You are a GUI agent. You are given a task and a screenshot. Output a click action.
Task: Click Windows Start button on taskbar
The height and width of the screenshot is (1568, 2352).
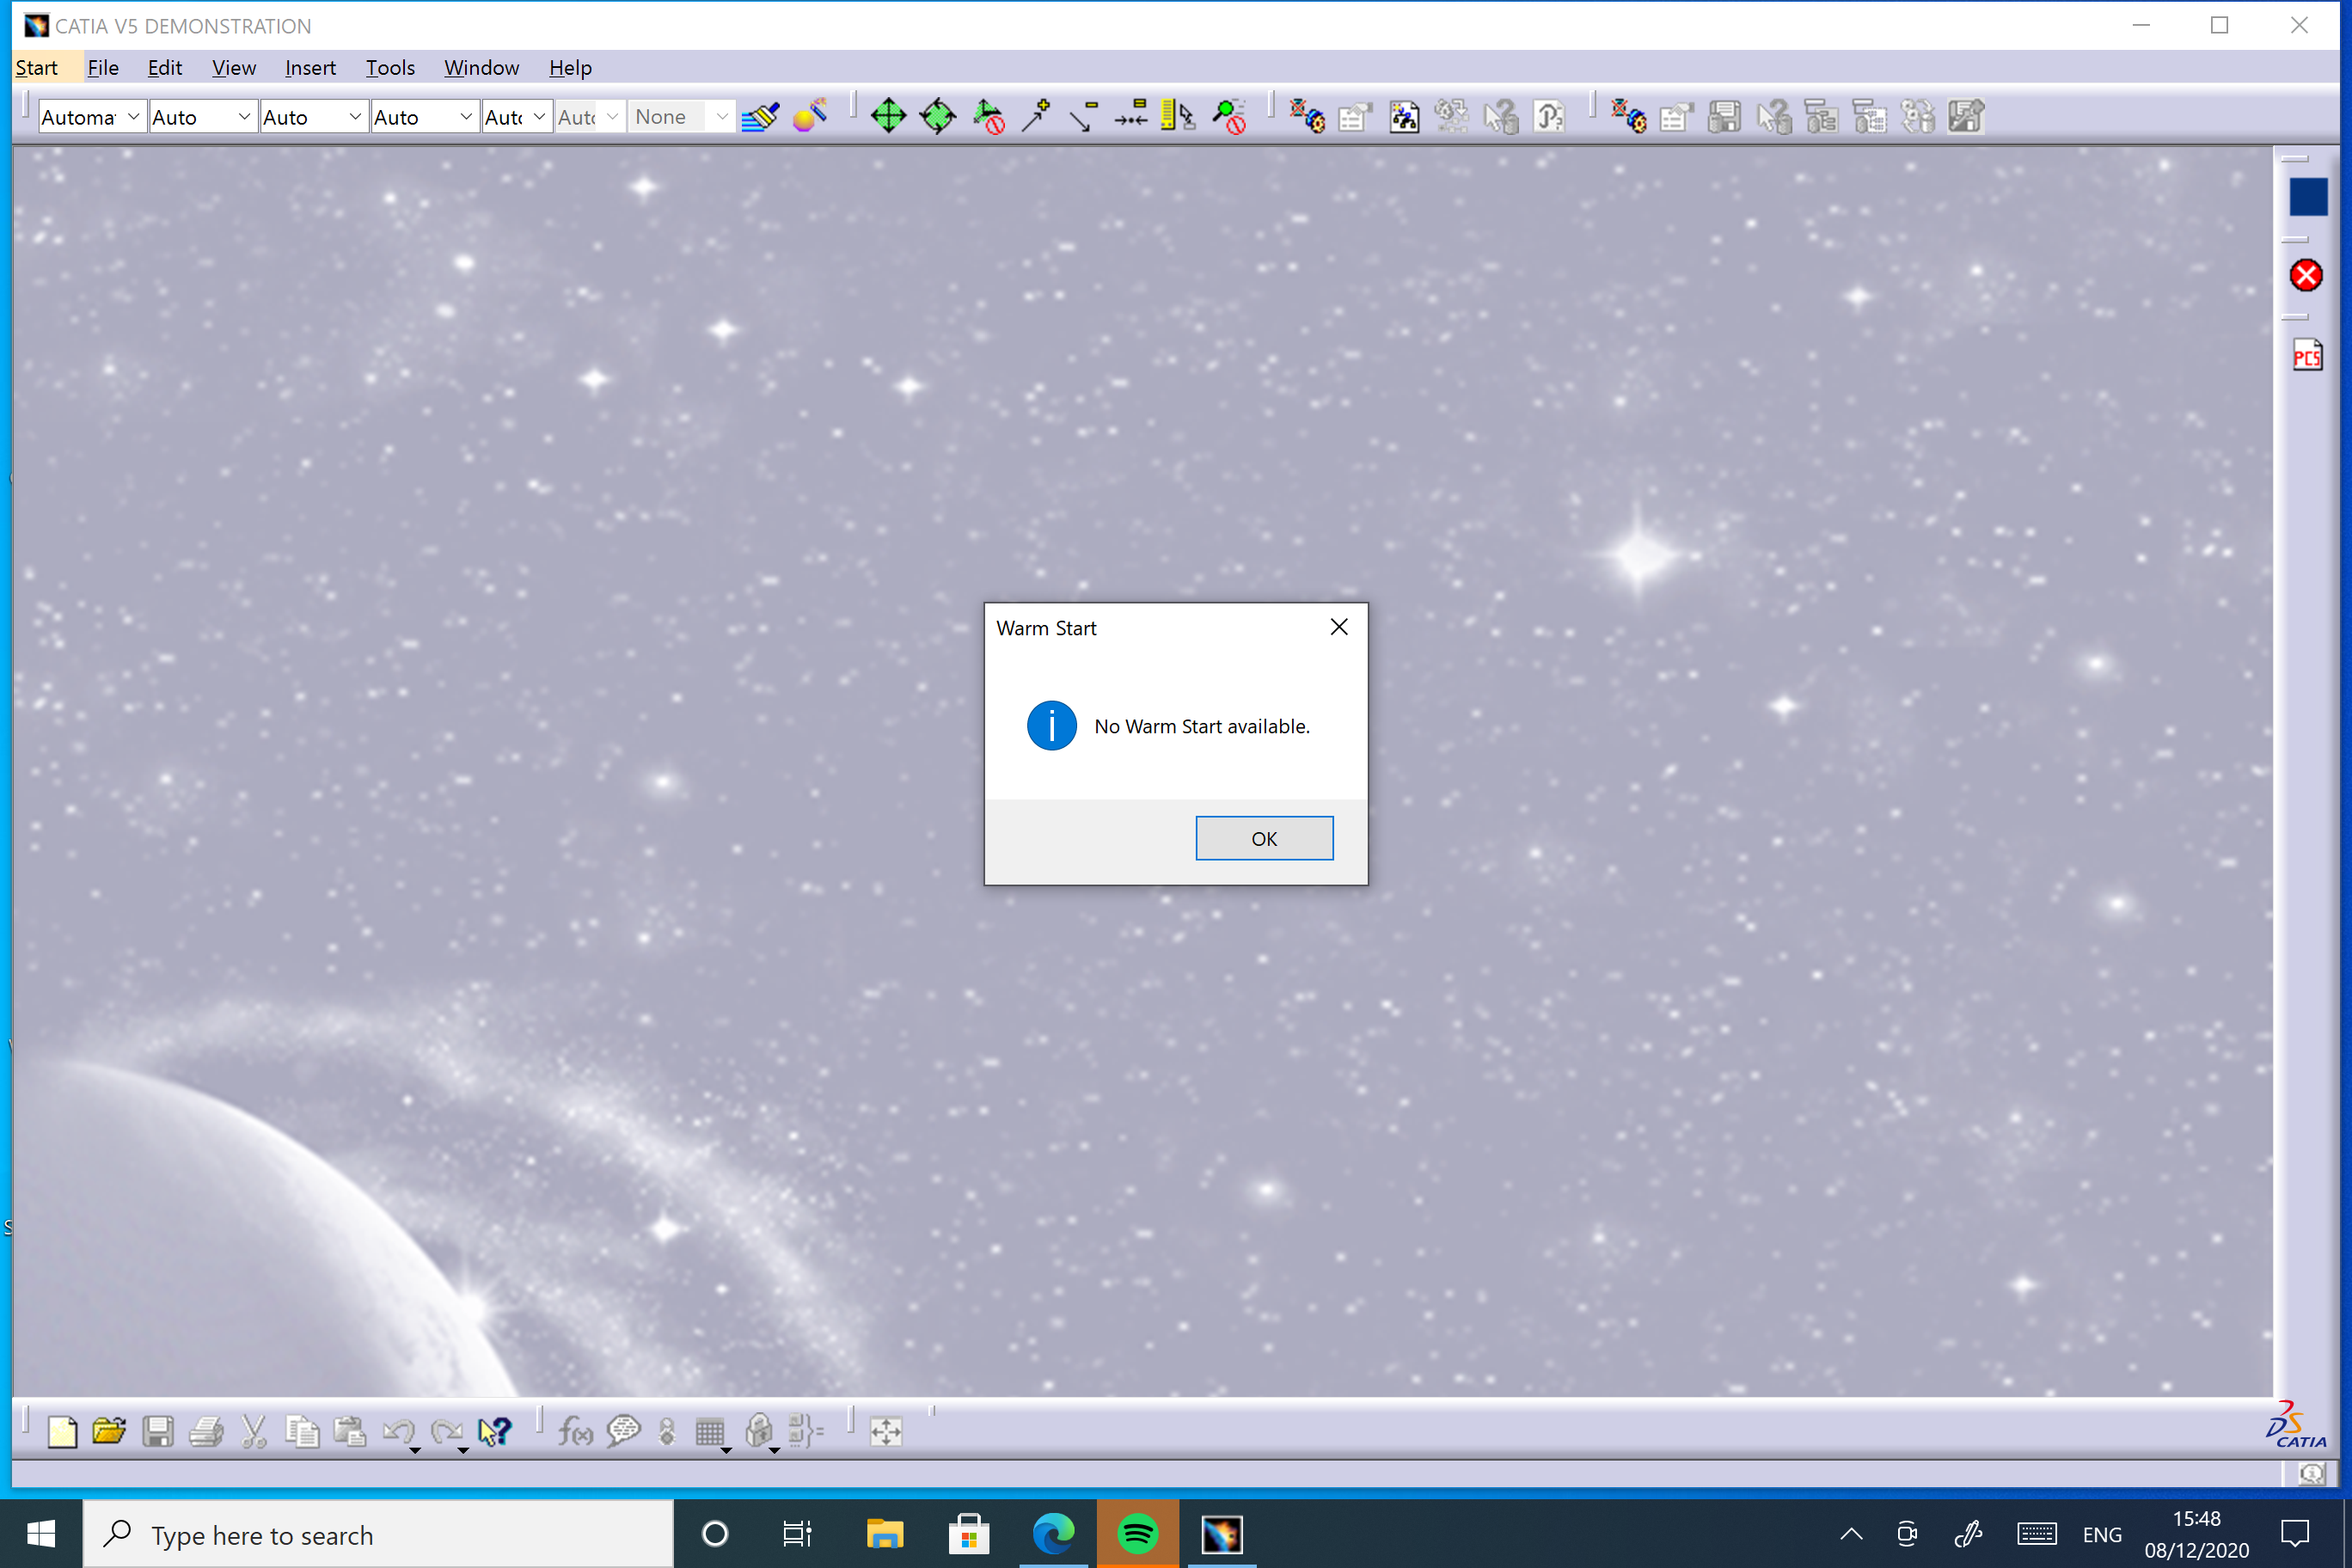pyautogui.click(x=41, y=1534)
